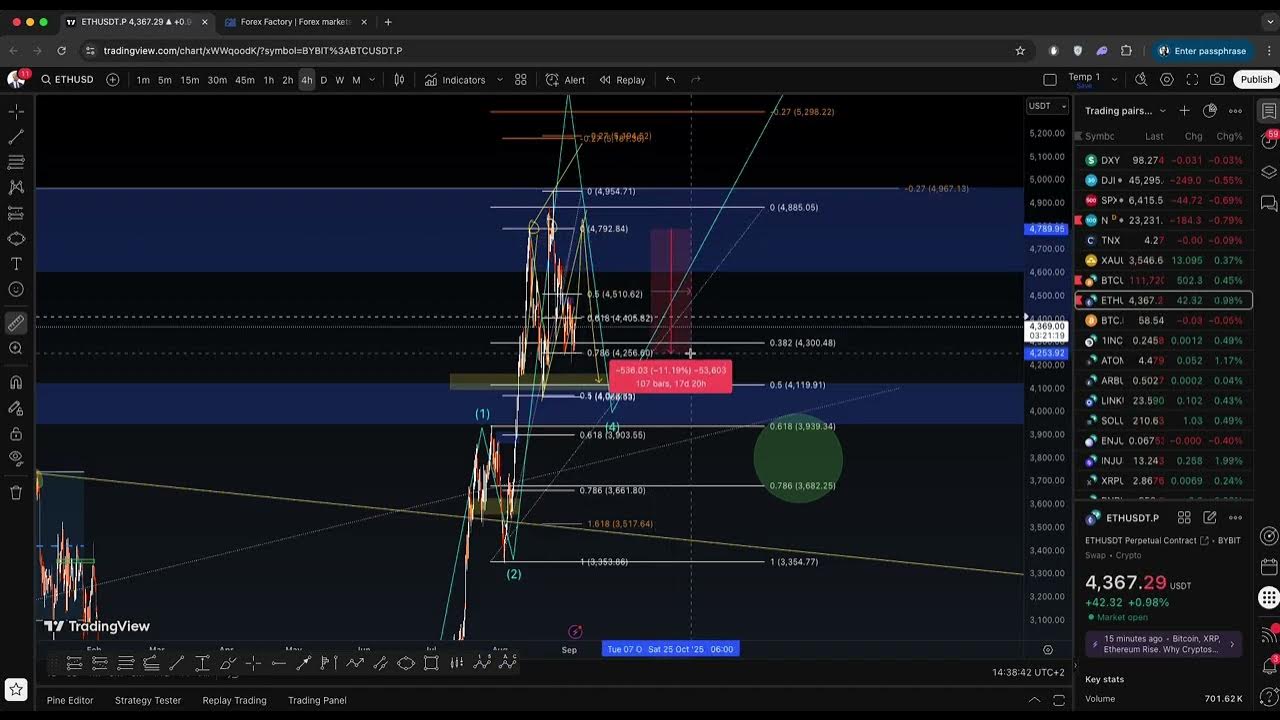Expand the Trading pairs watchlist dropdown
Image resolution: width=1280 pixels, height=720 pixels.
(1126, 111)
